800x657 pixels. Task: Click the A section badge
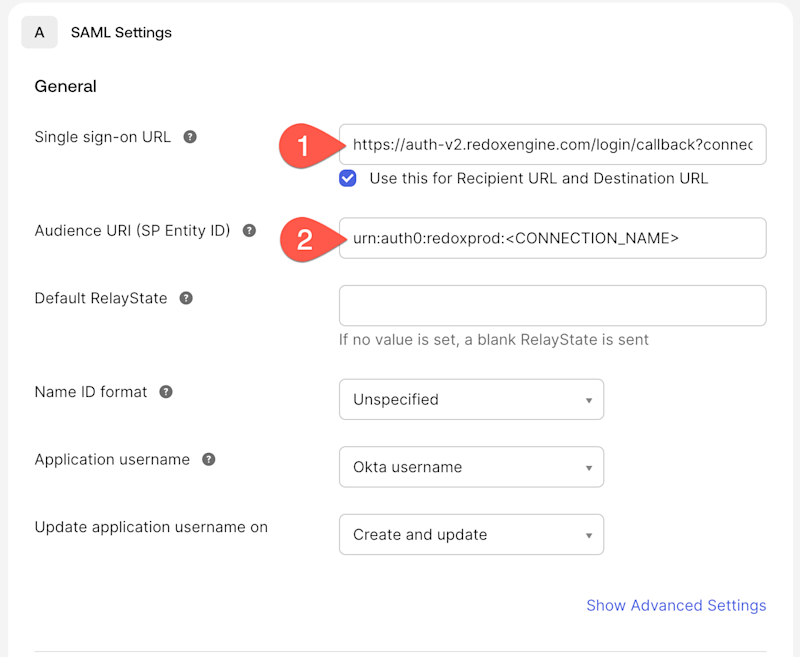(x=40, y=32)
